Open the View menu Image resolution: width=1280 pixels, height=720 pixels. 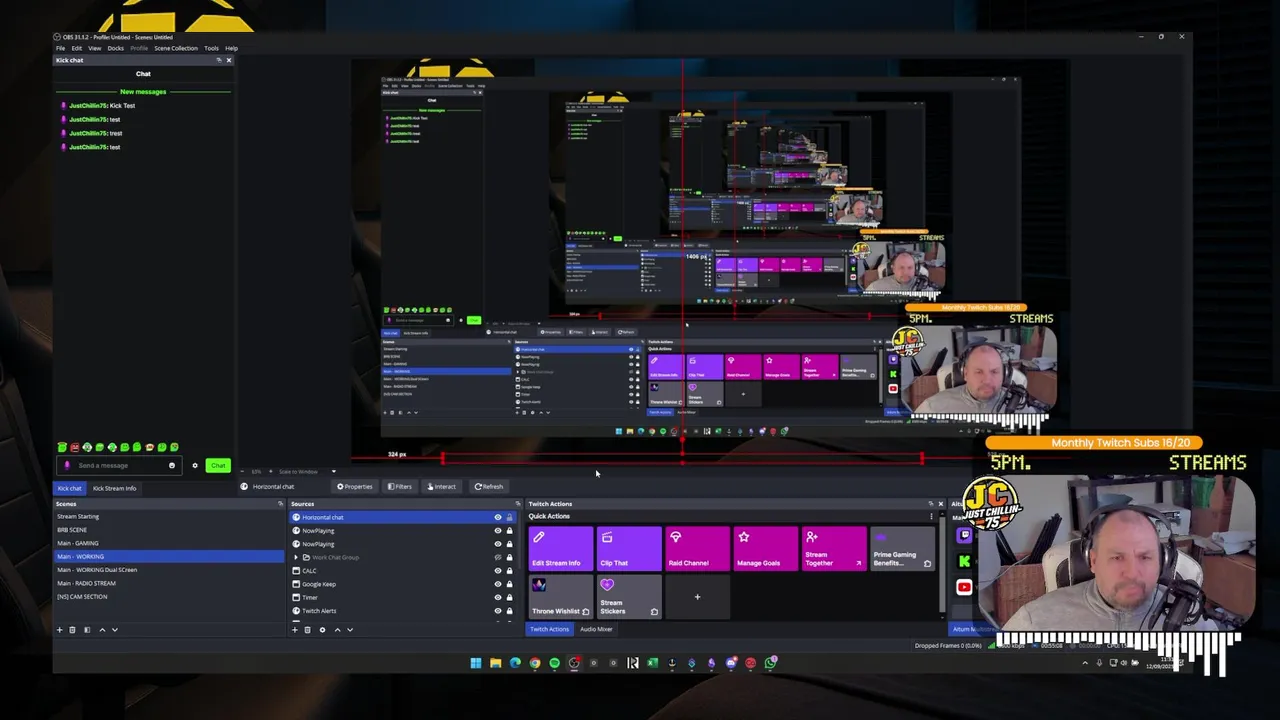pyautogui.click(x=94, y=48)
